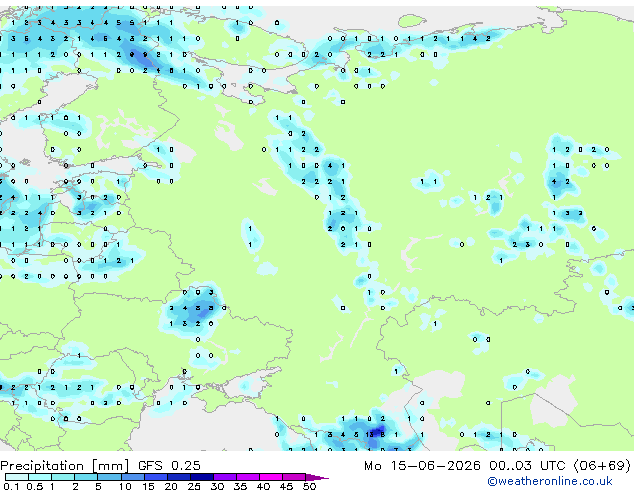This screenshot has width=634, height=490.
Task: Click the '30' legend scale label
Action: point(217,486)
